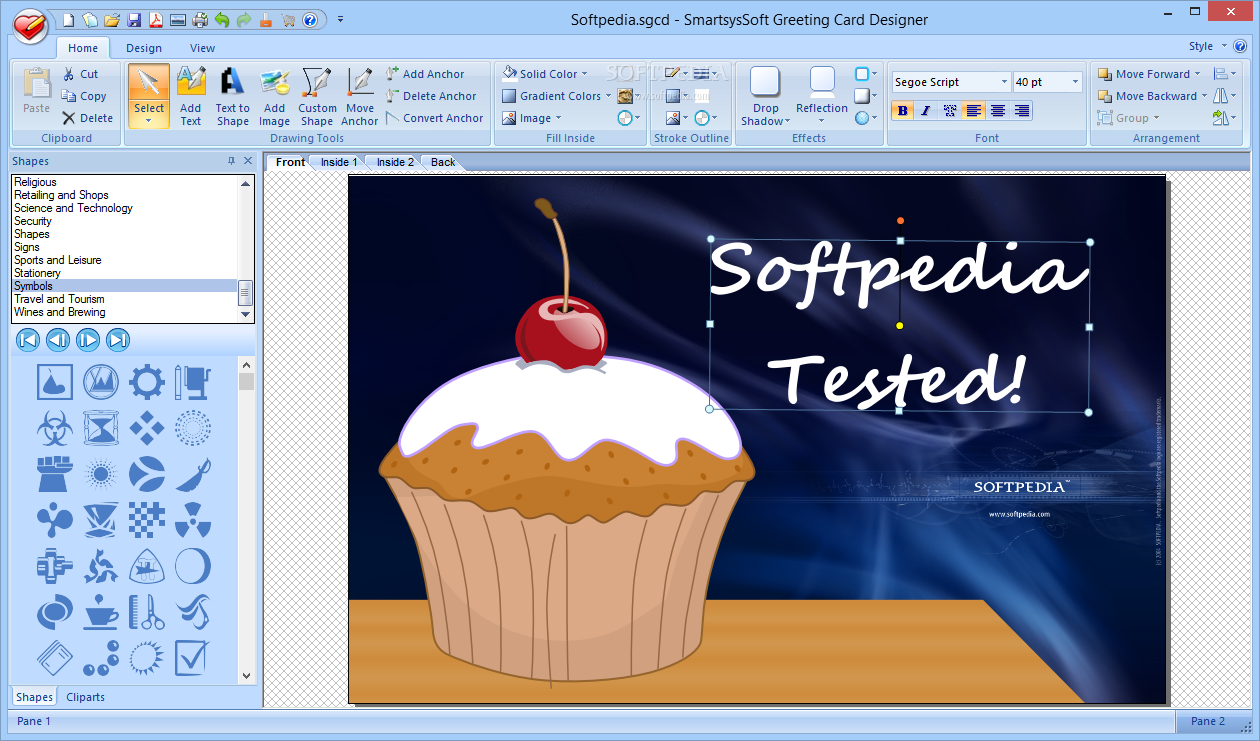
Task: Open the Back page tab
Action: pyautogui.click(x=443, y=162)
